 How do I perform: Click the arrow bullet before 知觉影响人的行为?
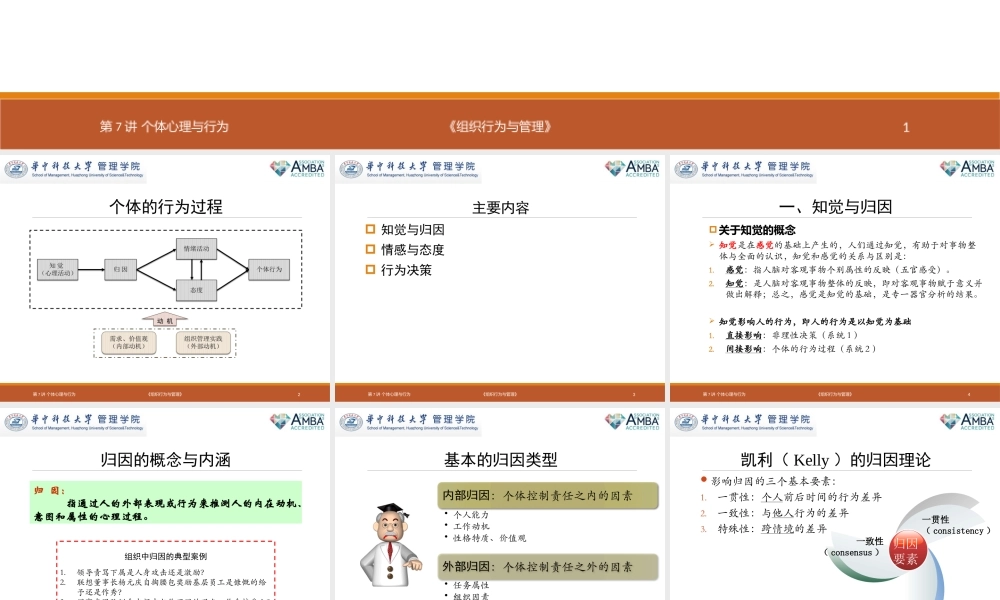tap(711, 321)
